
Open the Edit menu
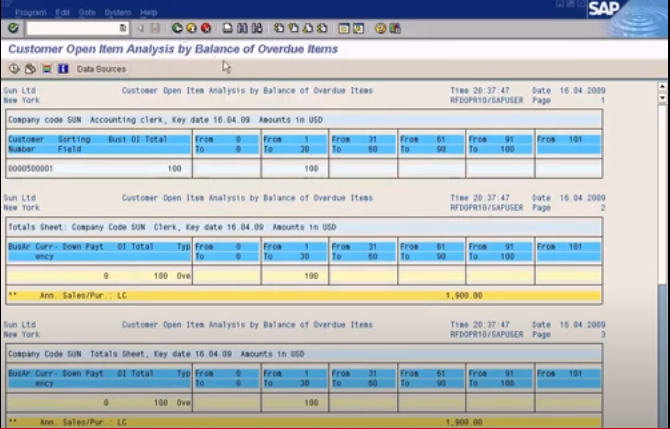click(62, 12)
